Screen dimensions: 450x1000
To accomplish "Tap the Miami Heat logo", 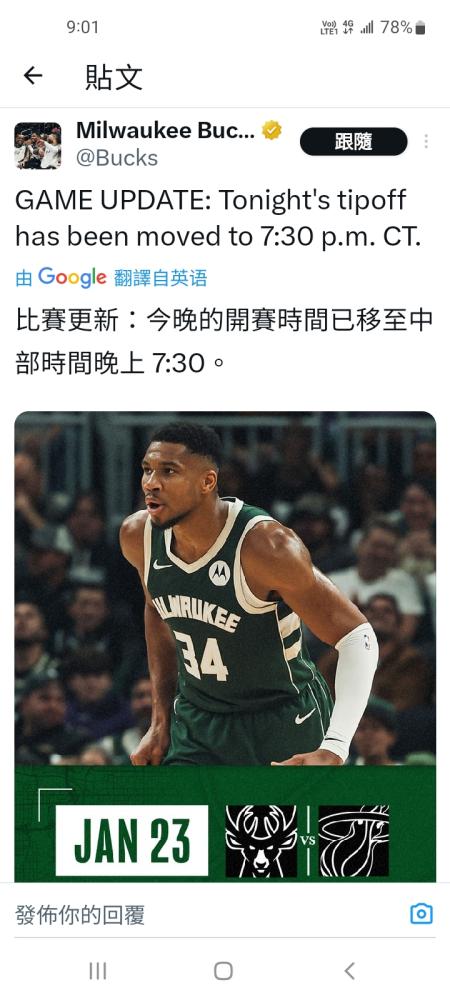I will click(x=354, y=841).
